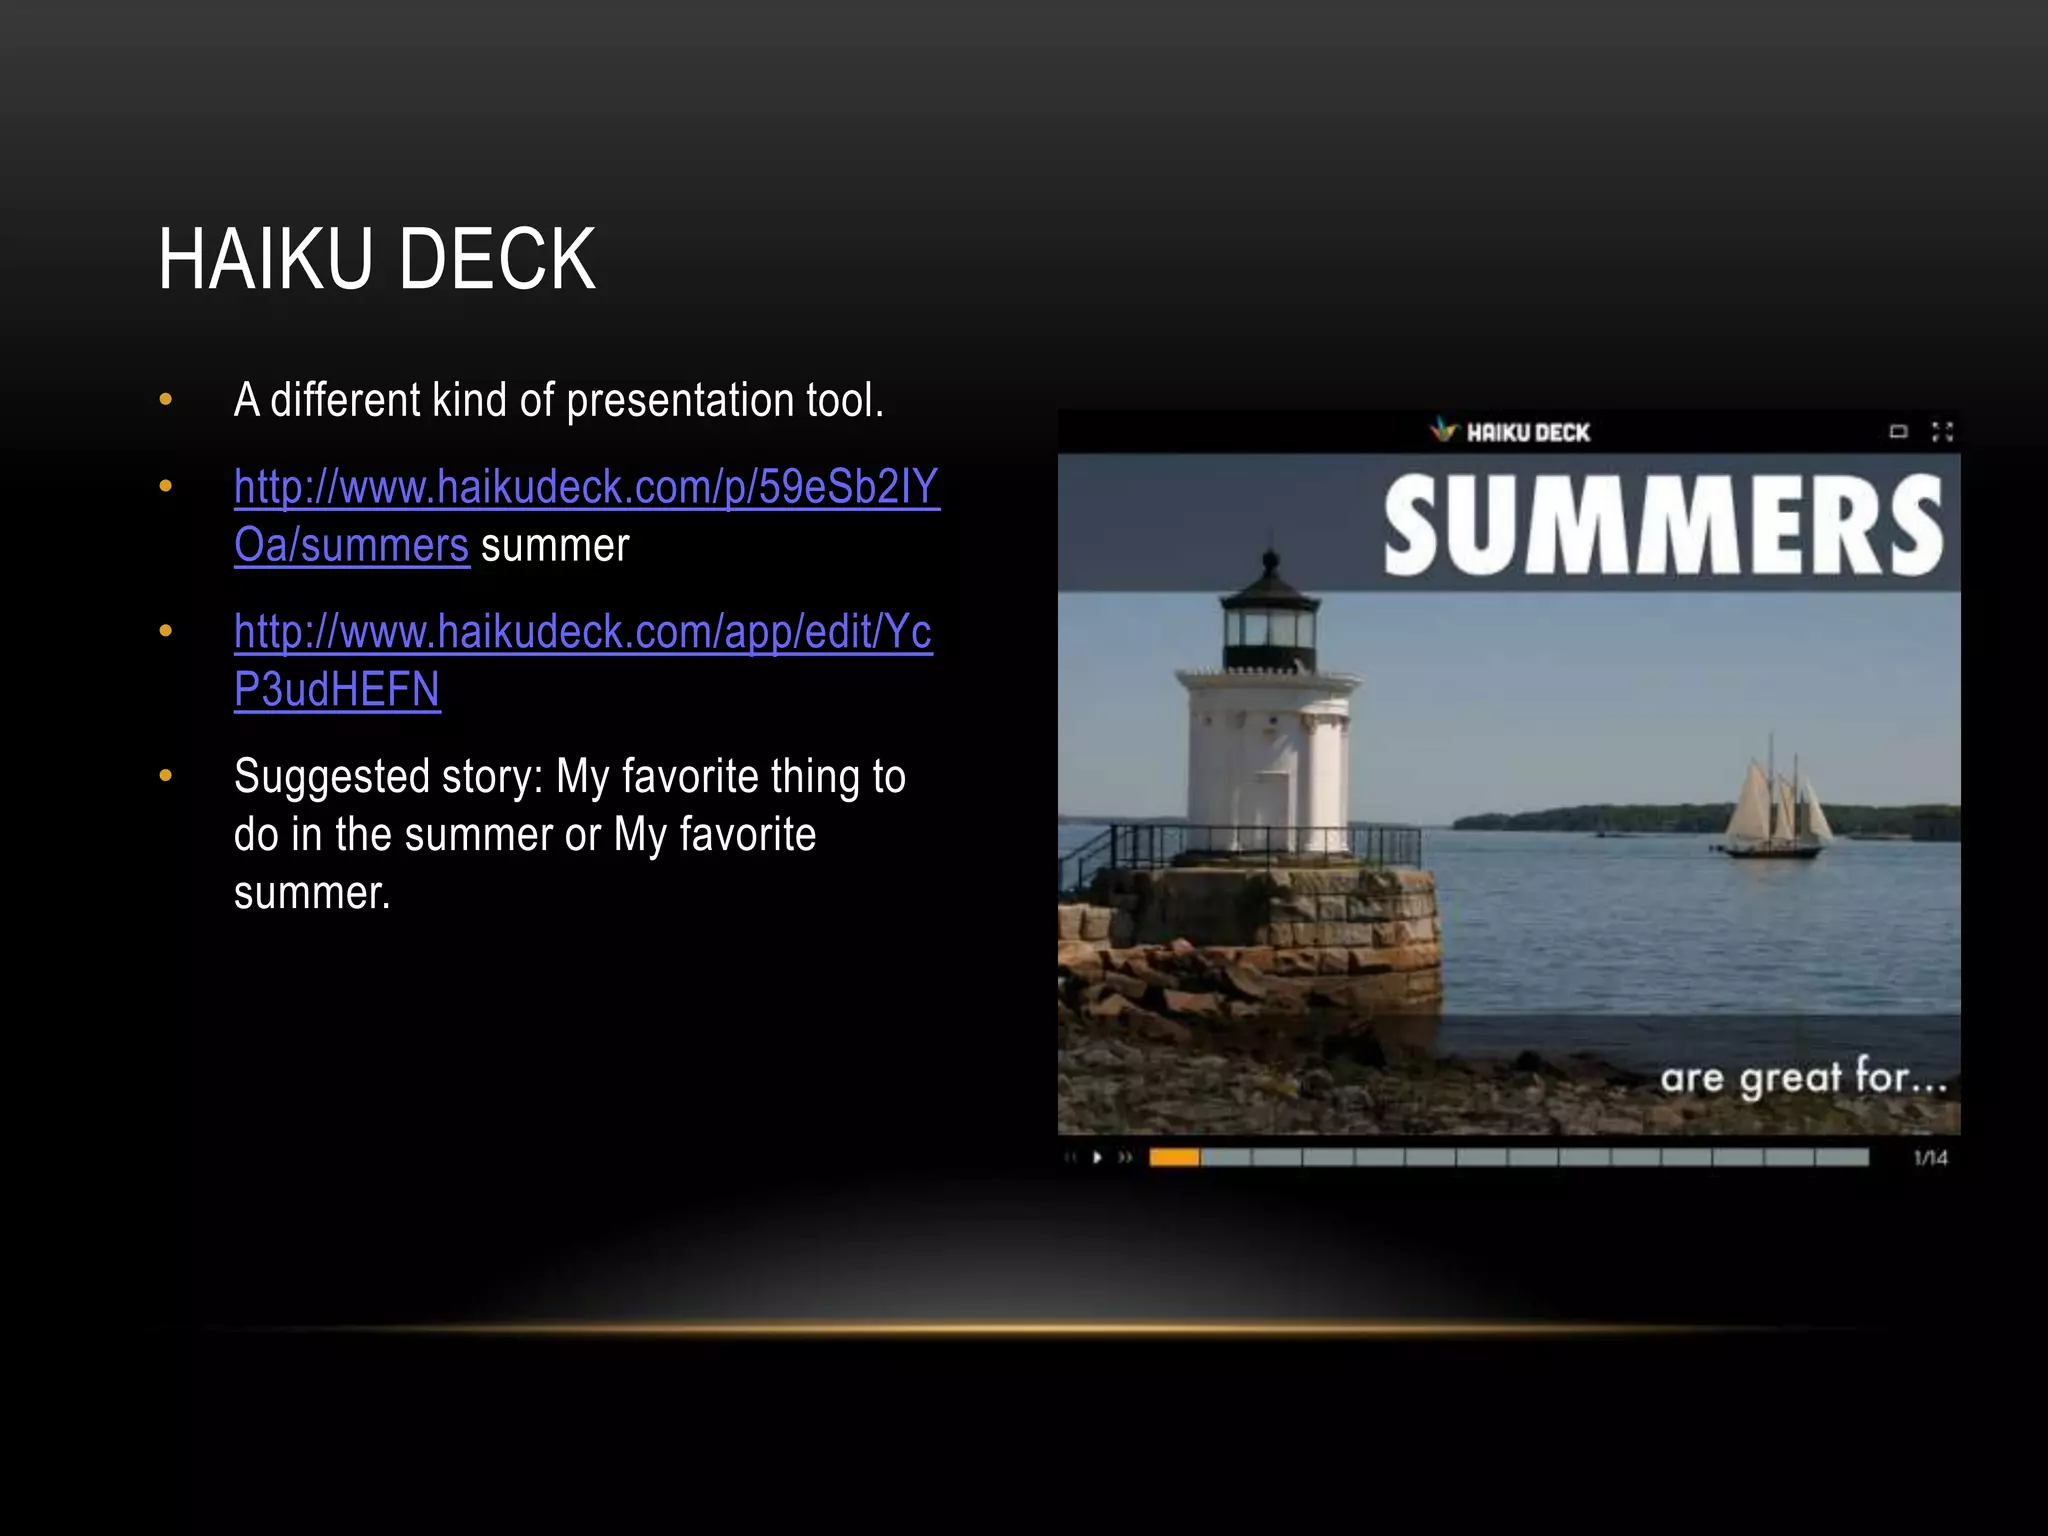
Task: Click the 'Suggested story' bullet text
Action: [570, 834]
